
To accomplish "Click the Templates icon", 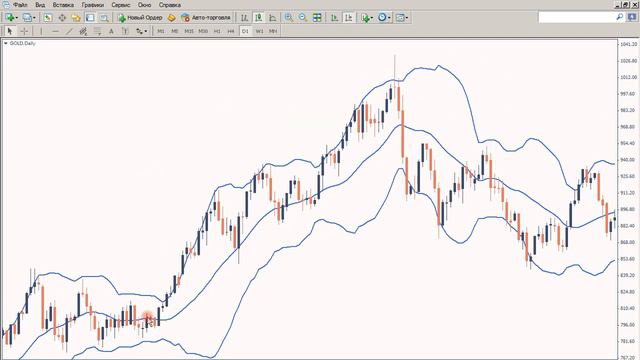I will point(400,18).
